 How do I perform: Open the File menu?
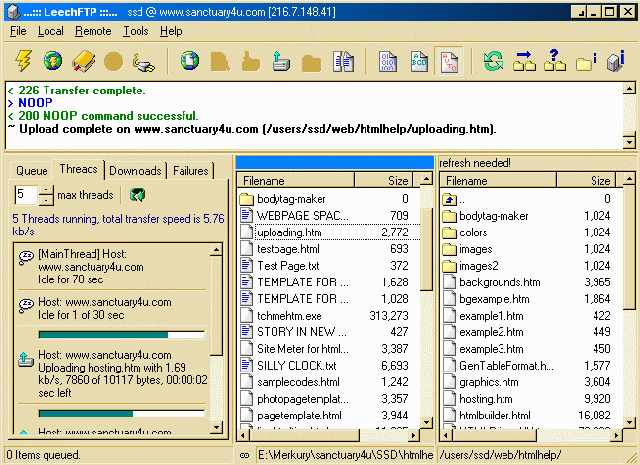(x=18, y=31)
